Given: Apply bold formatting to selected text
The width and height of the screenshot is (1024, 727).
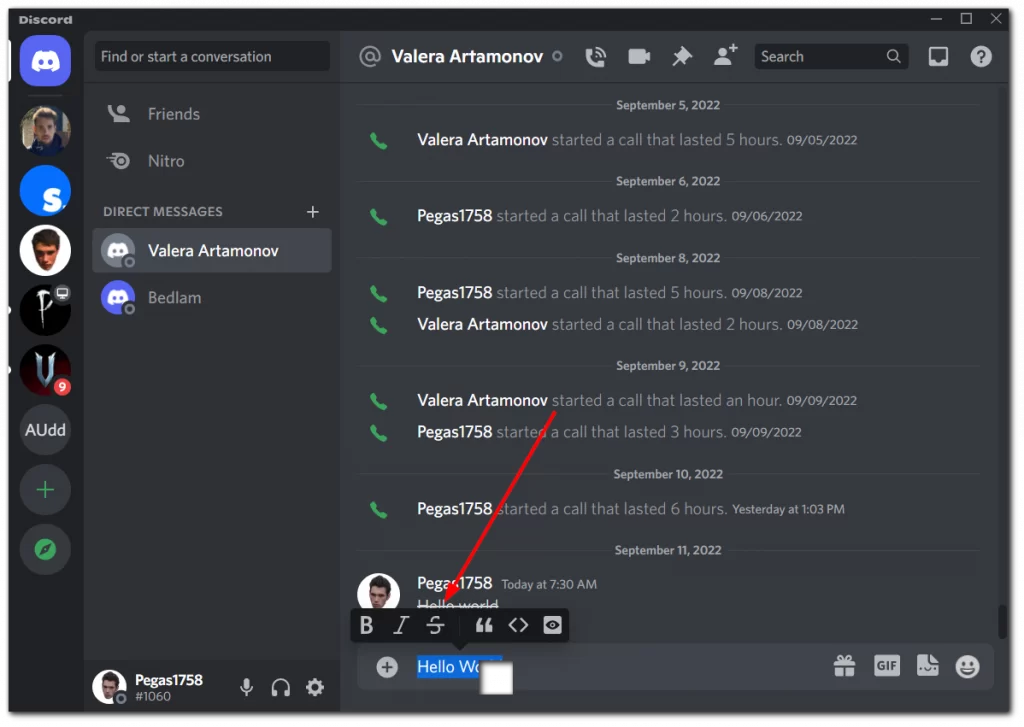Looking at the screenshot, I should [x=366, y=626].
